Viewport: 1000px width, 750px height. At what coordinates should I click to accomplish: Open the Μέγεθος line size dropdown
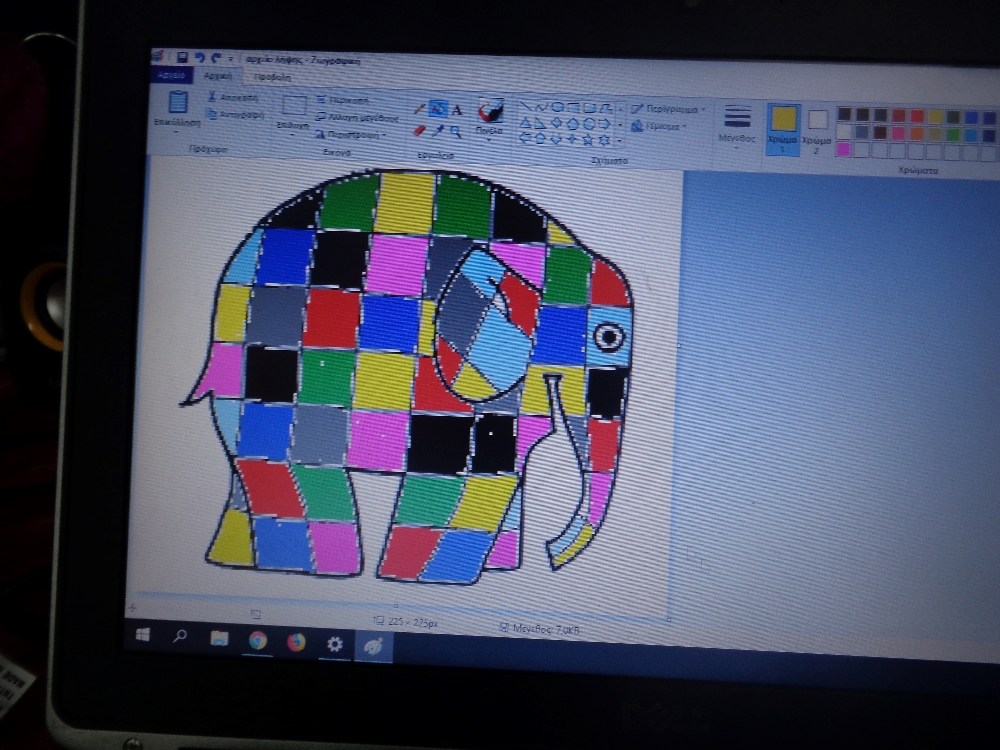[x=737, y=125]
